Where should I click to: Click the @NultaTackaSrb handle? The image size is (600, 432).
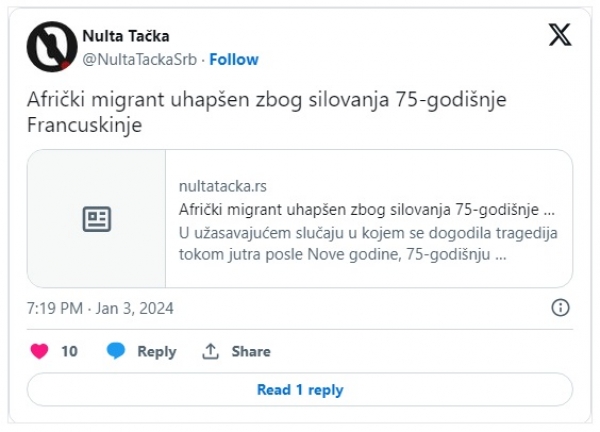coord(139,59)
